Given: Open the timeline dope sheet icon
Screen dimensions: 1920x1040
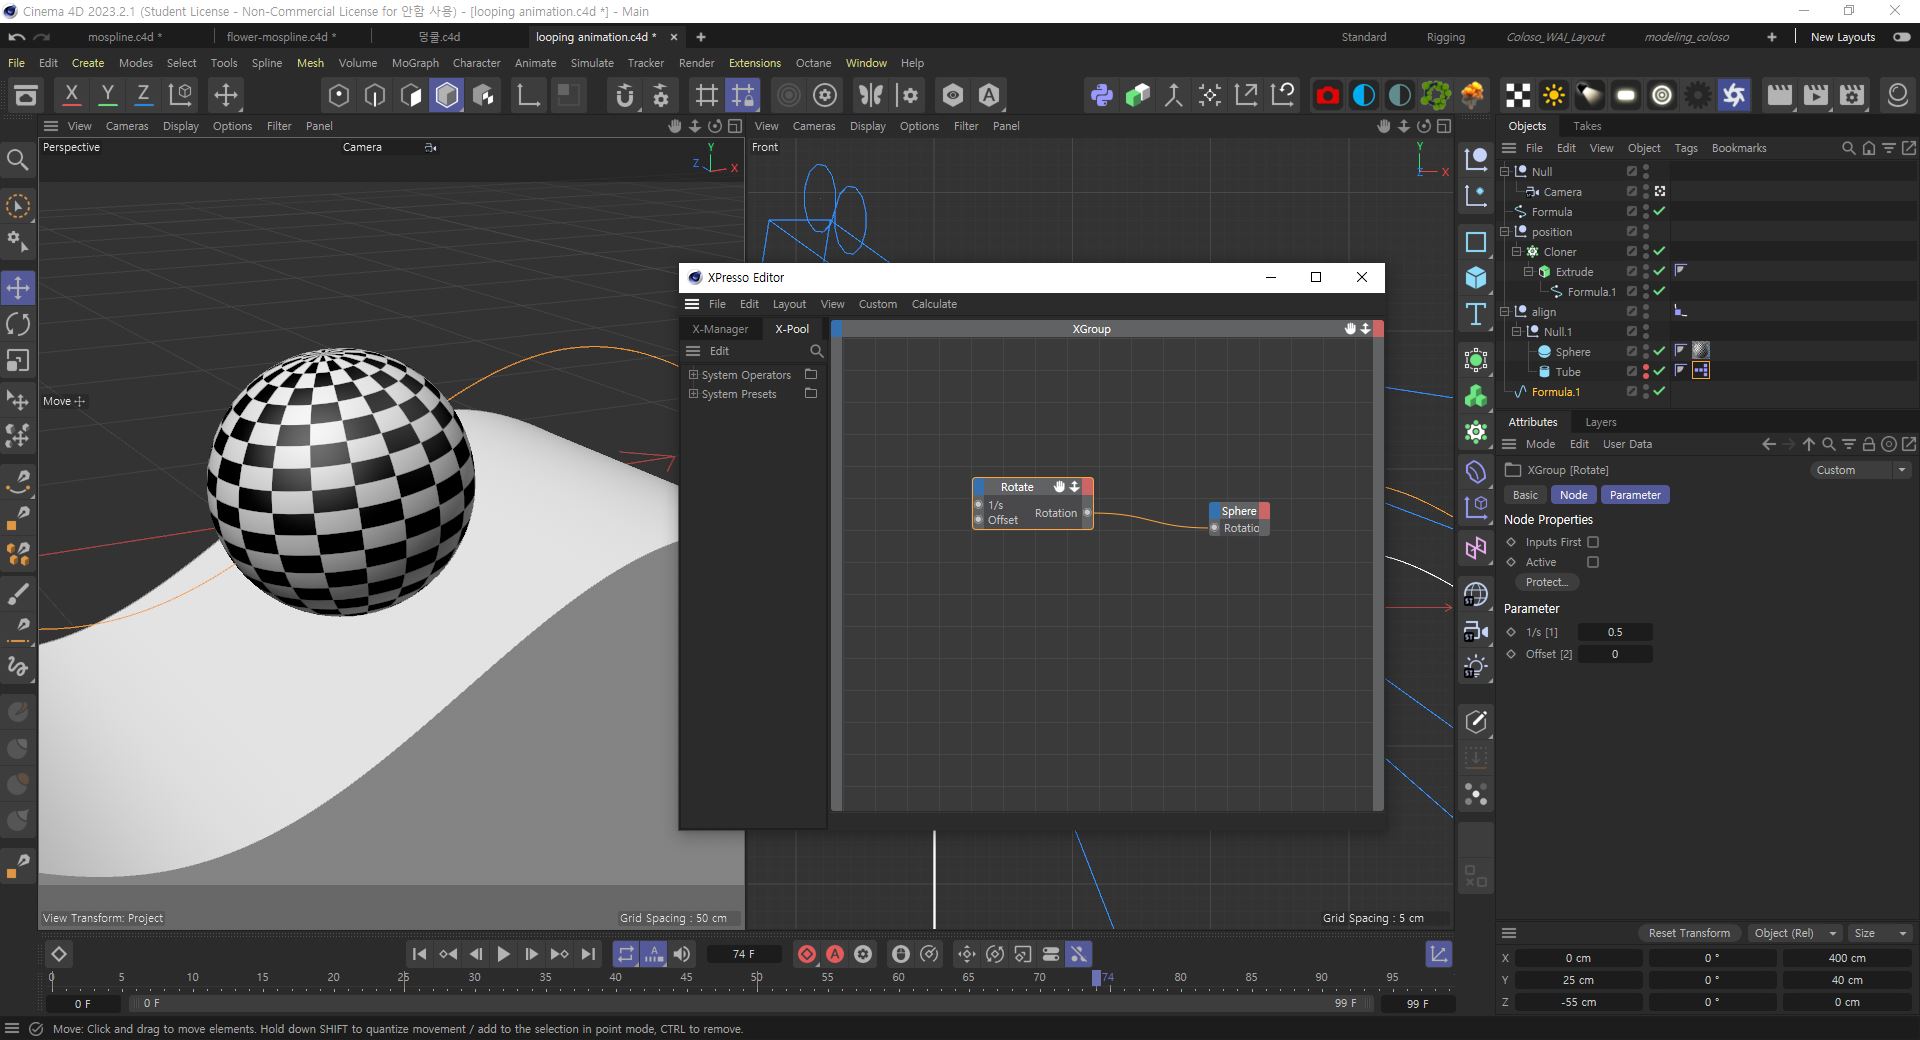Looking at the screenshot, I should [x=1438, y=954].
